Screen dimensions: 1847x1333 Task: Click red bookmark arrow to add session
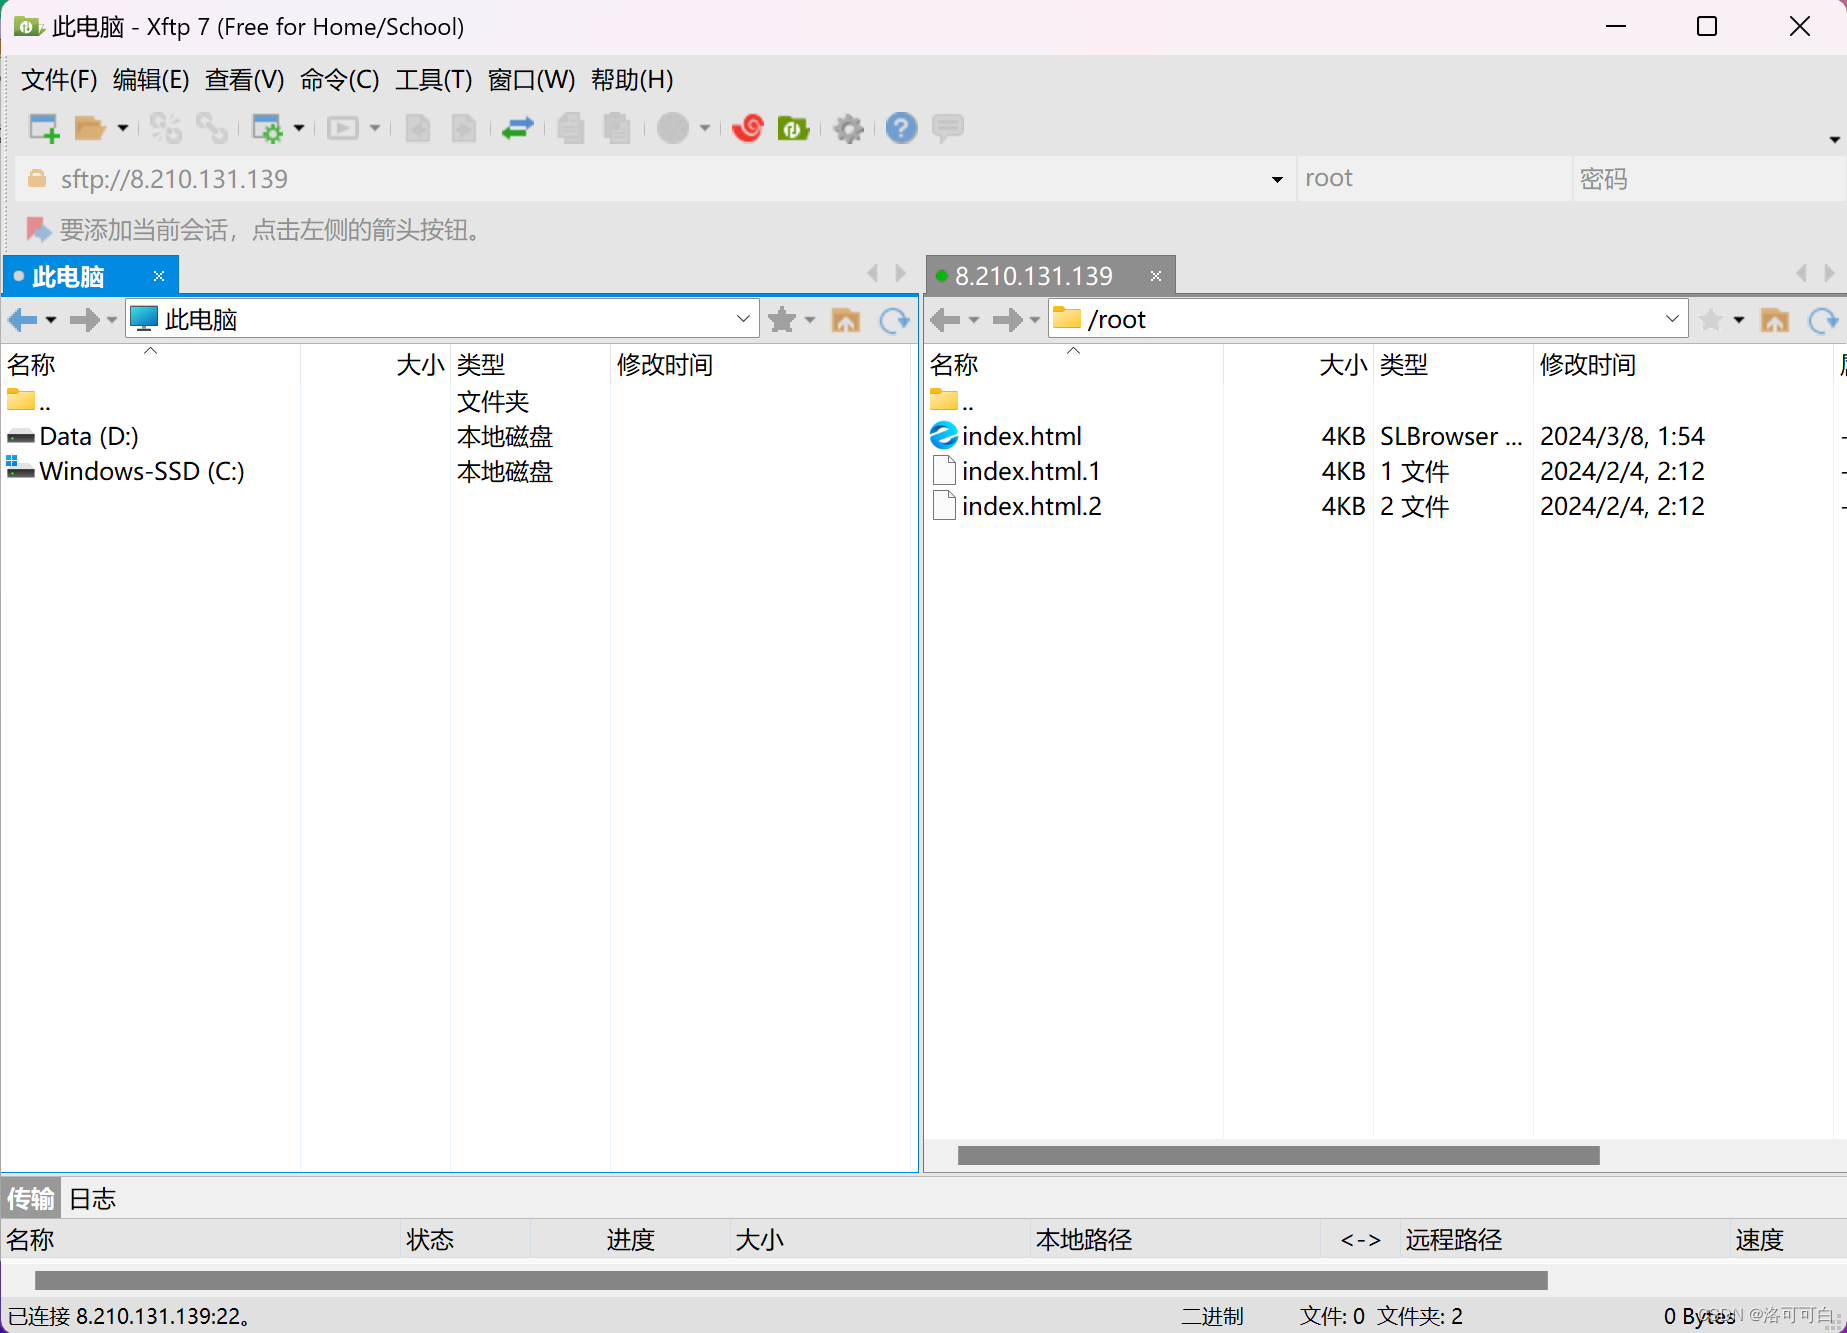coord(38,230)
